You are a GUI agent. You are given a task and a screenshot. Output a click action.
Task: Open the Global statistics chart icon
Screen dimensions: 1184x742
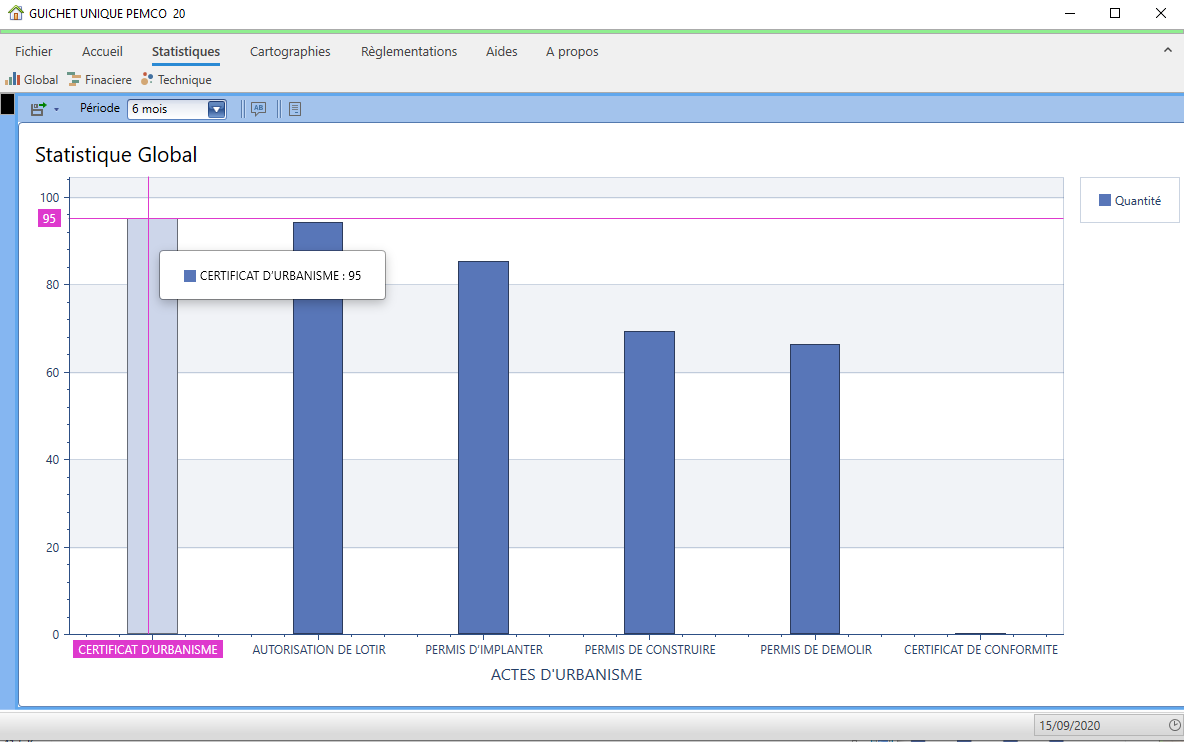13,79
